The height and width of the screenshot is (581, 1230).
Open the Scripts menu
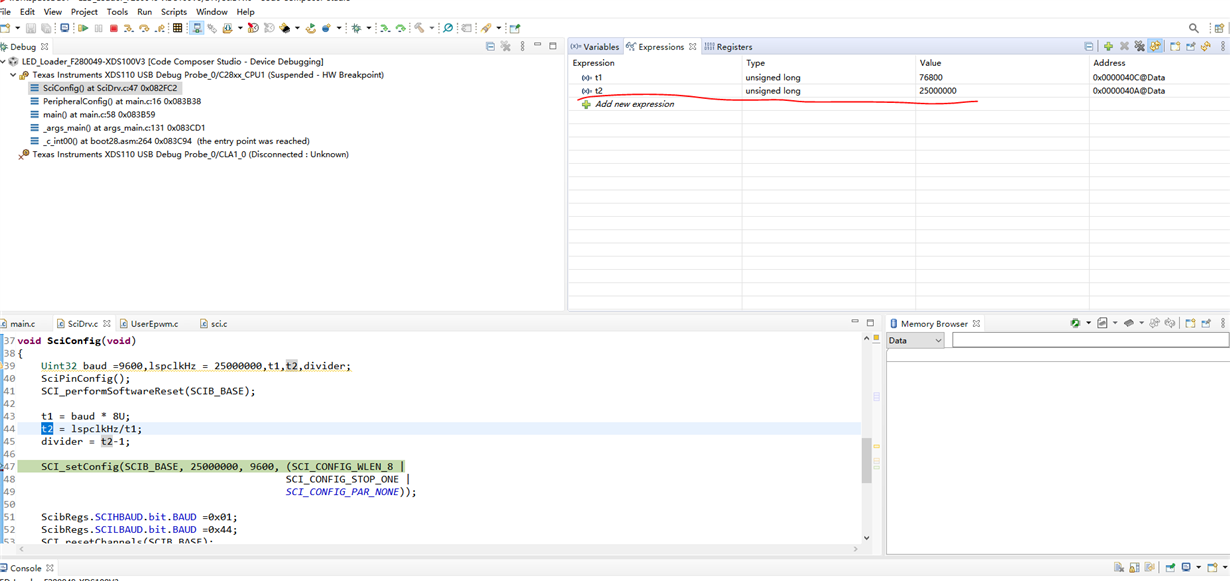[x=174, y=12]
